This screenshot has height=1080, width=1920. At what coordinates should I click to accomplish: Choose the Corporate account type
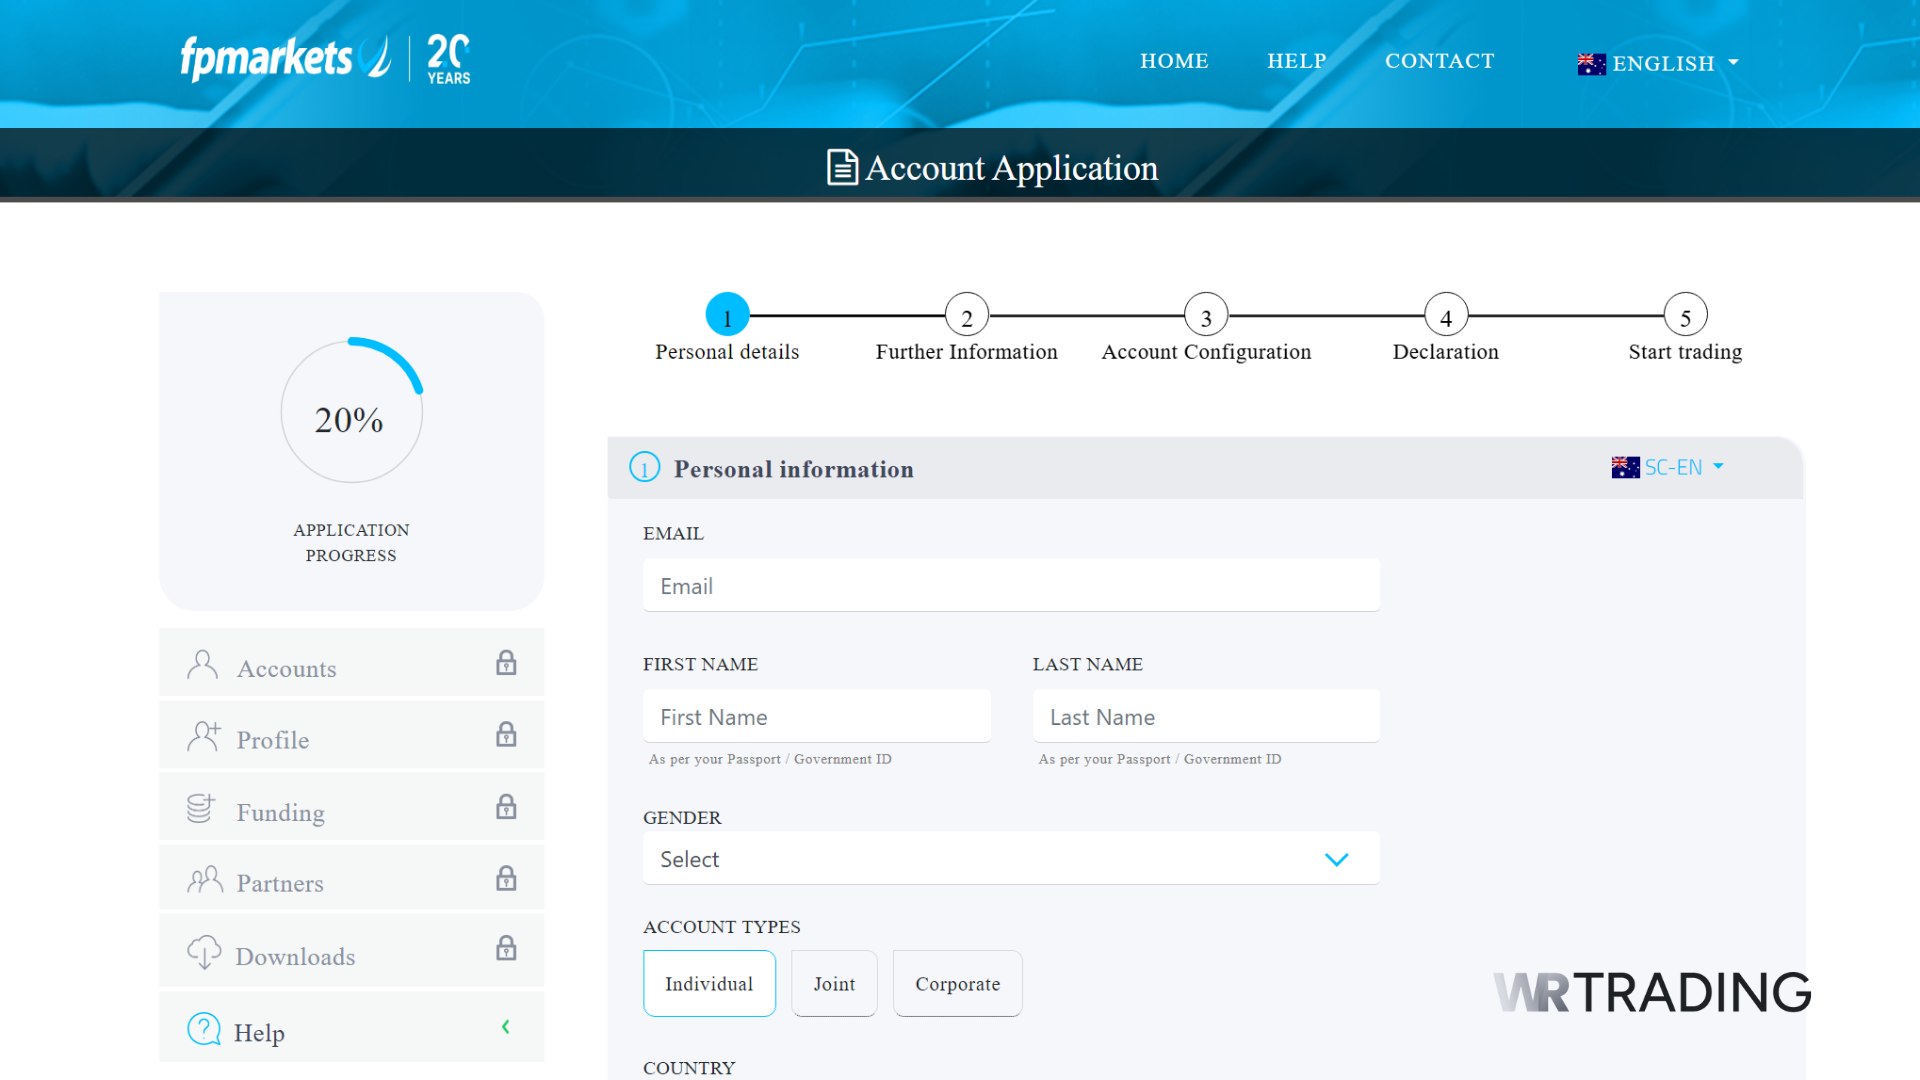tap(957, 984)
